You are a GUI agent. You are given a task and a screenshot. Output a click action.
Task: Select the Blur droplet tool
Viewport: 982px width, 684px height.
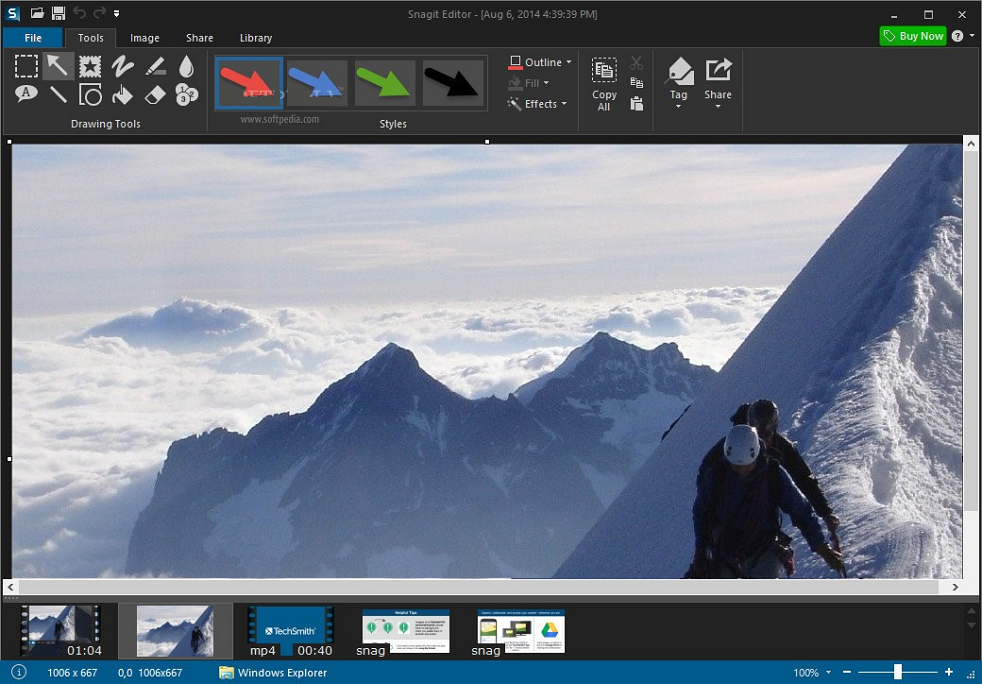(187, 66)
